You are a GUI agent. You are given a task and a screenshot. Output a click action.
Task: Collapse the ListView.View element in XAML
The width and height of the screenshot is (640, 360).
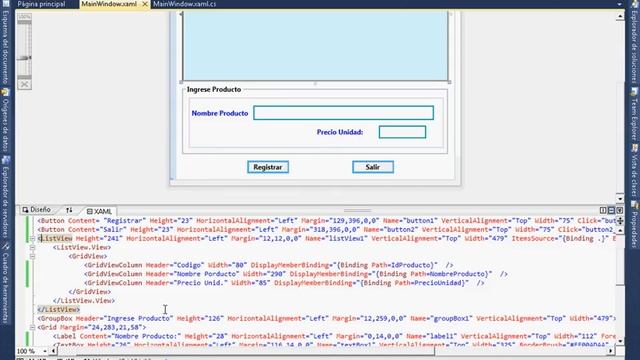coord(32,248)
